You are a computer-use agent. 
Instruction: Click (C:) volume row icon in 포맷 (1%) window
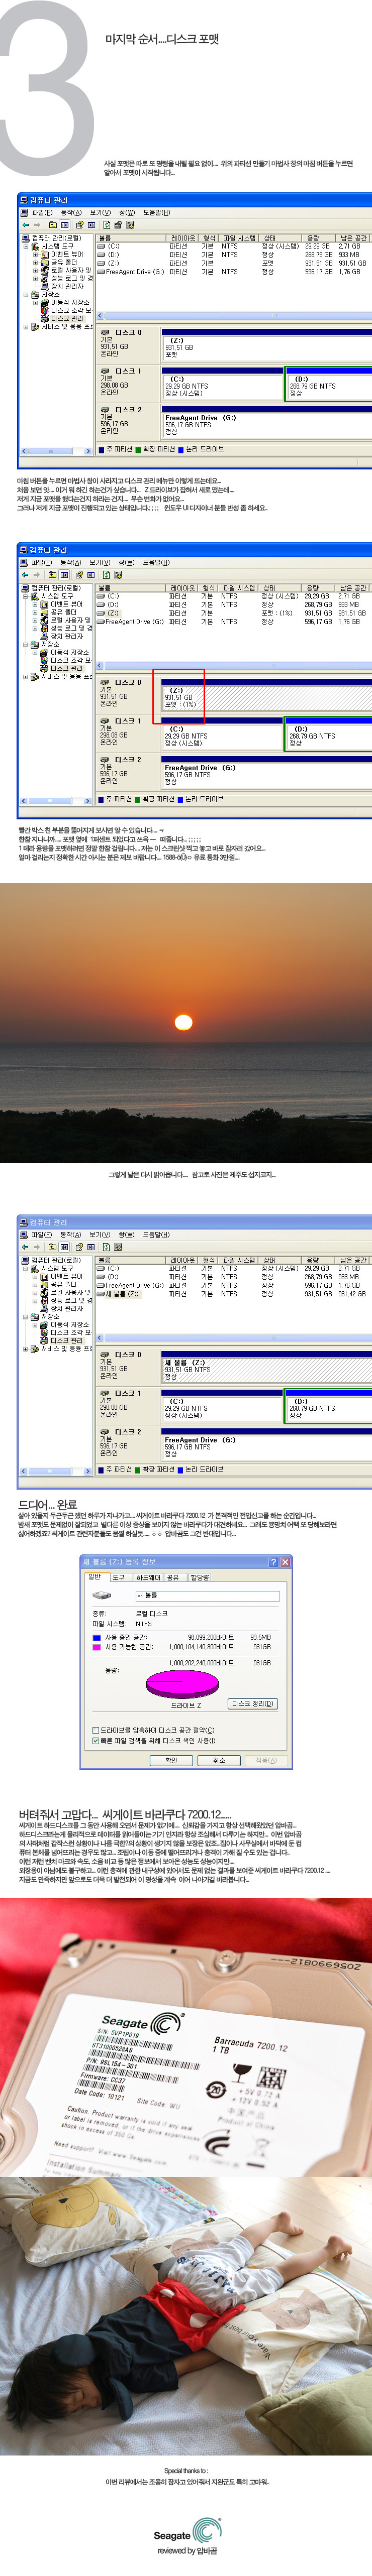pyautogui.click(x=101, y=596)
